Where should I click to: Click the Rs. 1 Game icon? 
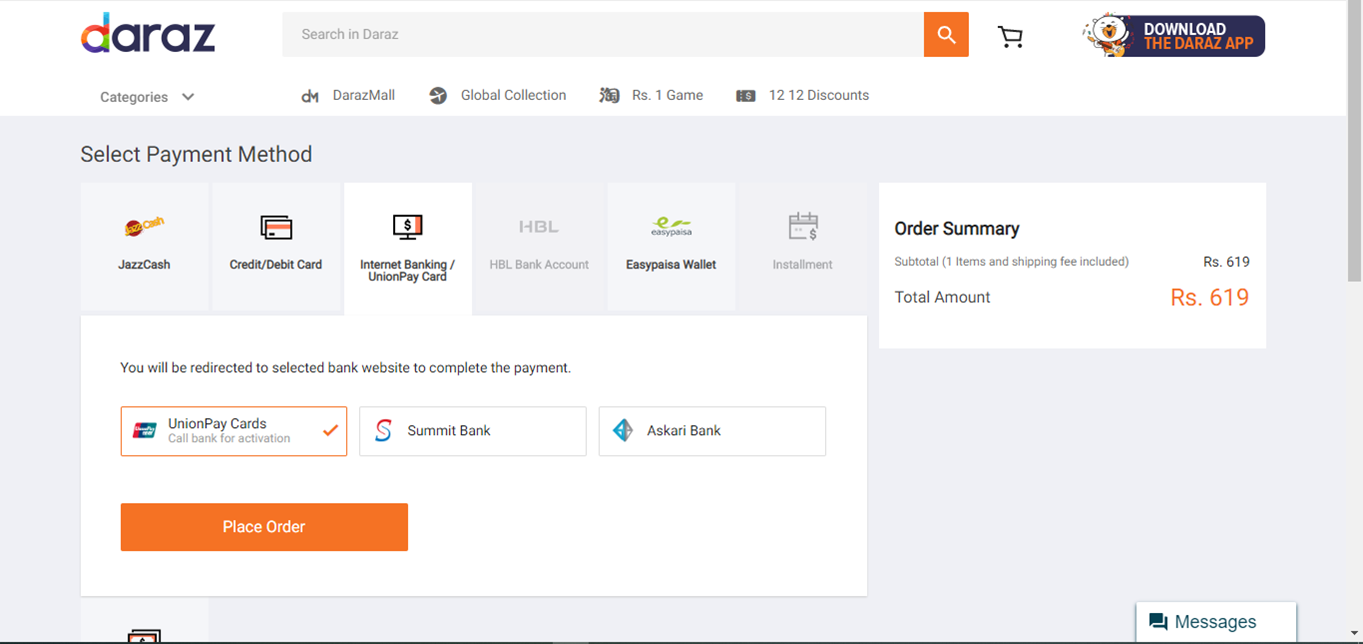(609, 96)
